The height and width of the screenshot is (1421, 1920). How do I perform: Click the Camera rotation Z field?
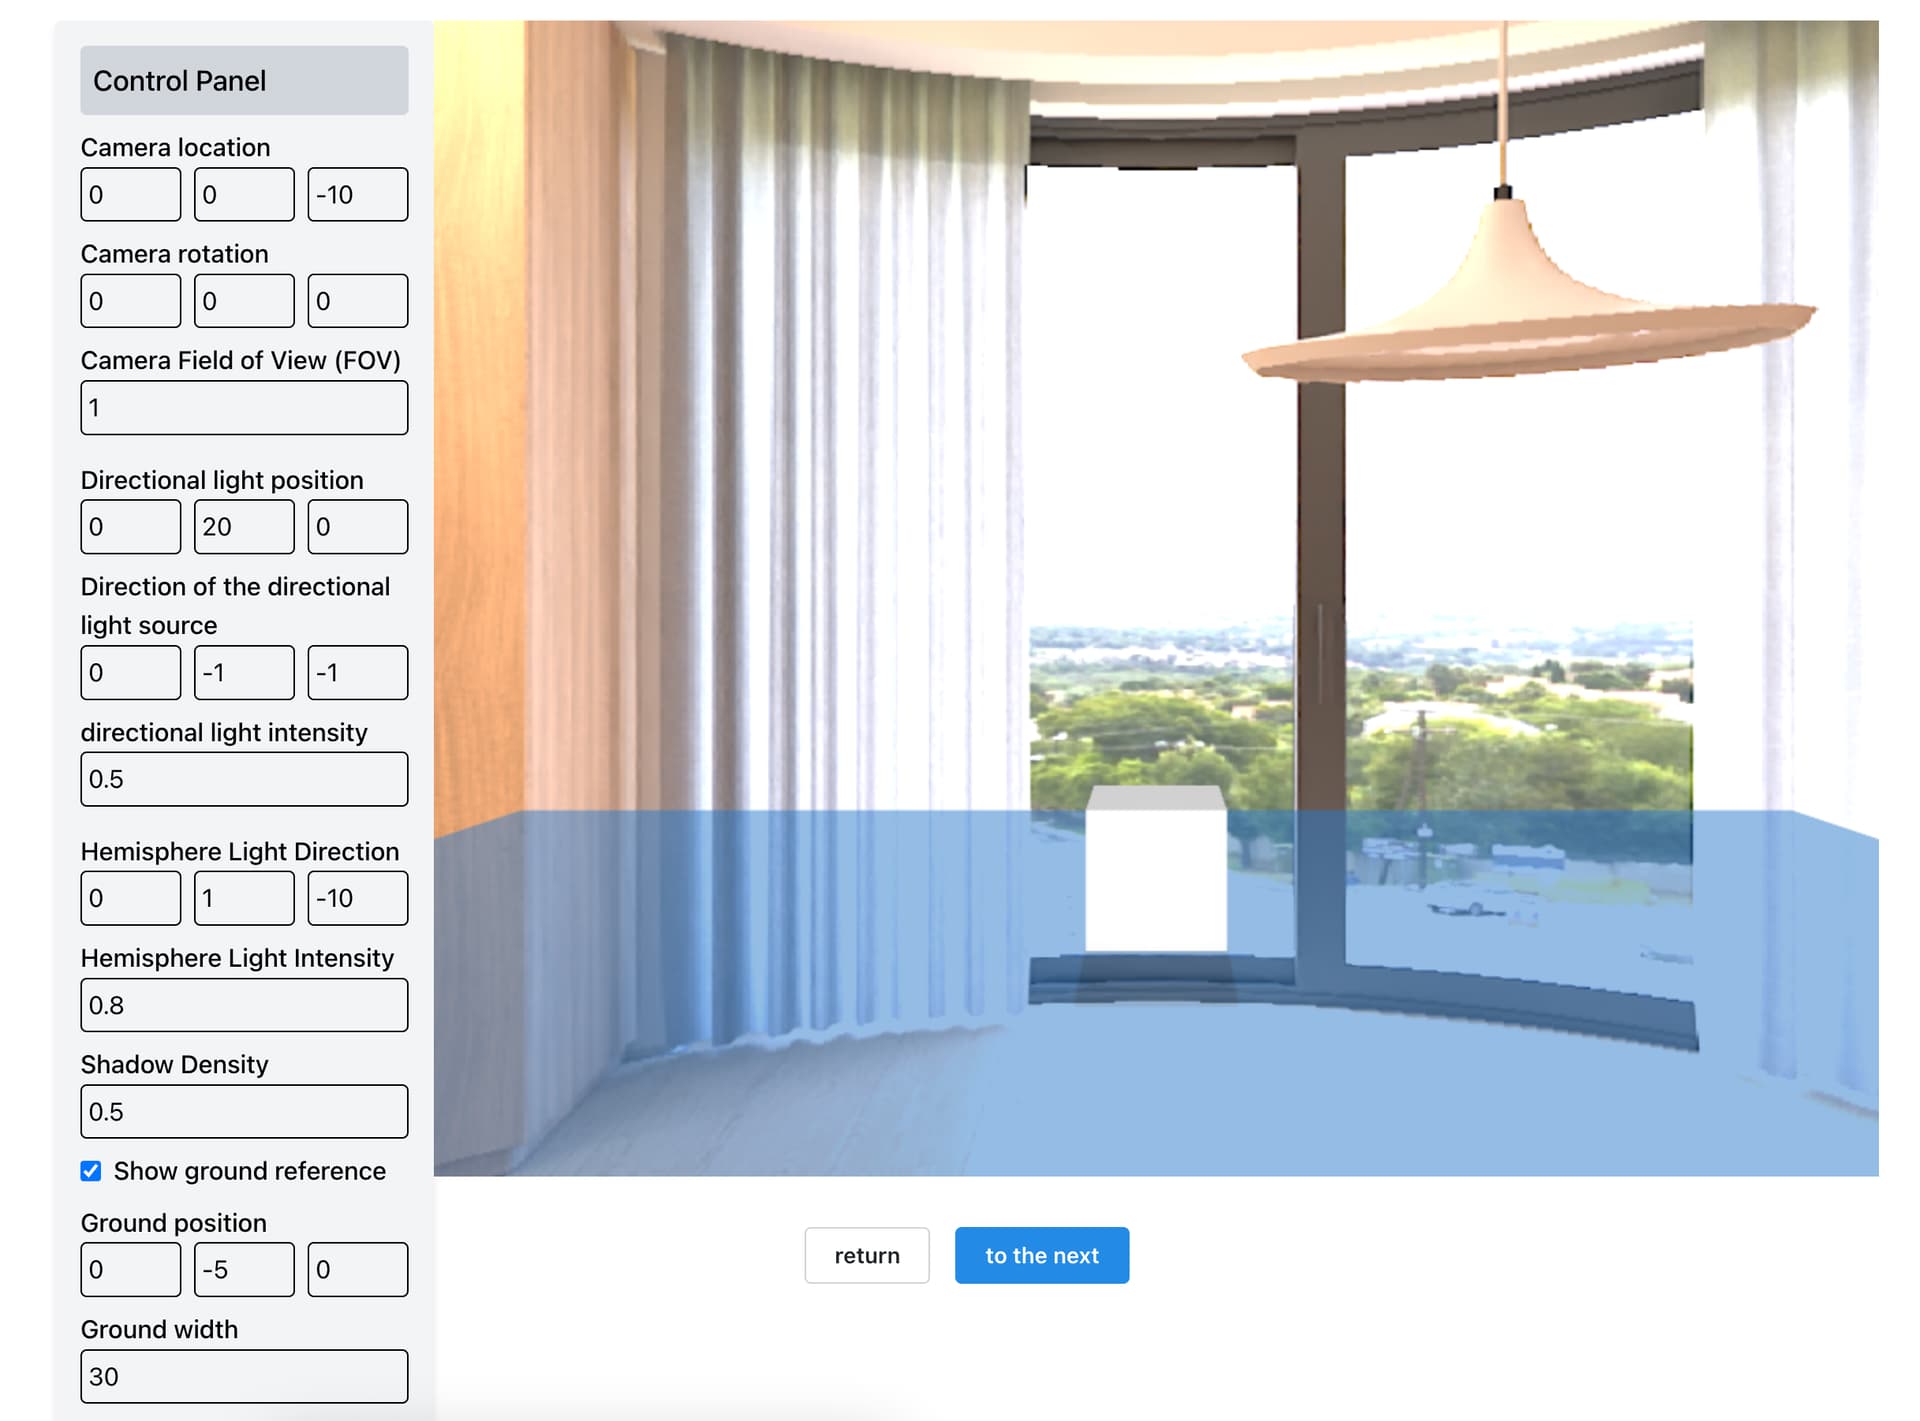coord(358,300)
